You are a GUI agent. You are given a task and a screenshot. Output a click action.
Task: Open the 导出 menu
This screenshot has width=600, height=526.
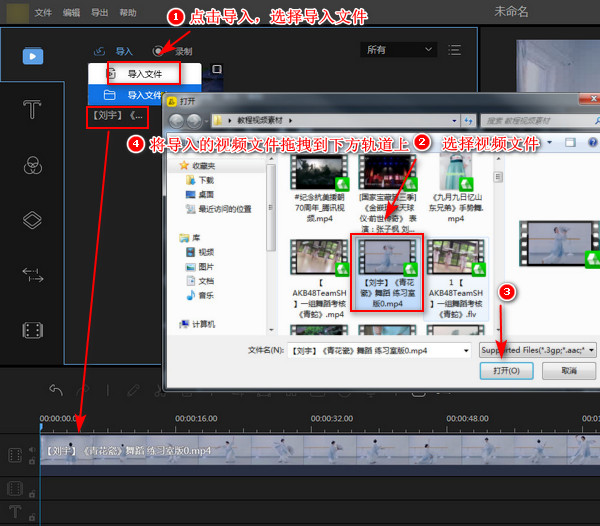pyautogui.click(x=99, y=13)
